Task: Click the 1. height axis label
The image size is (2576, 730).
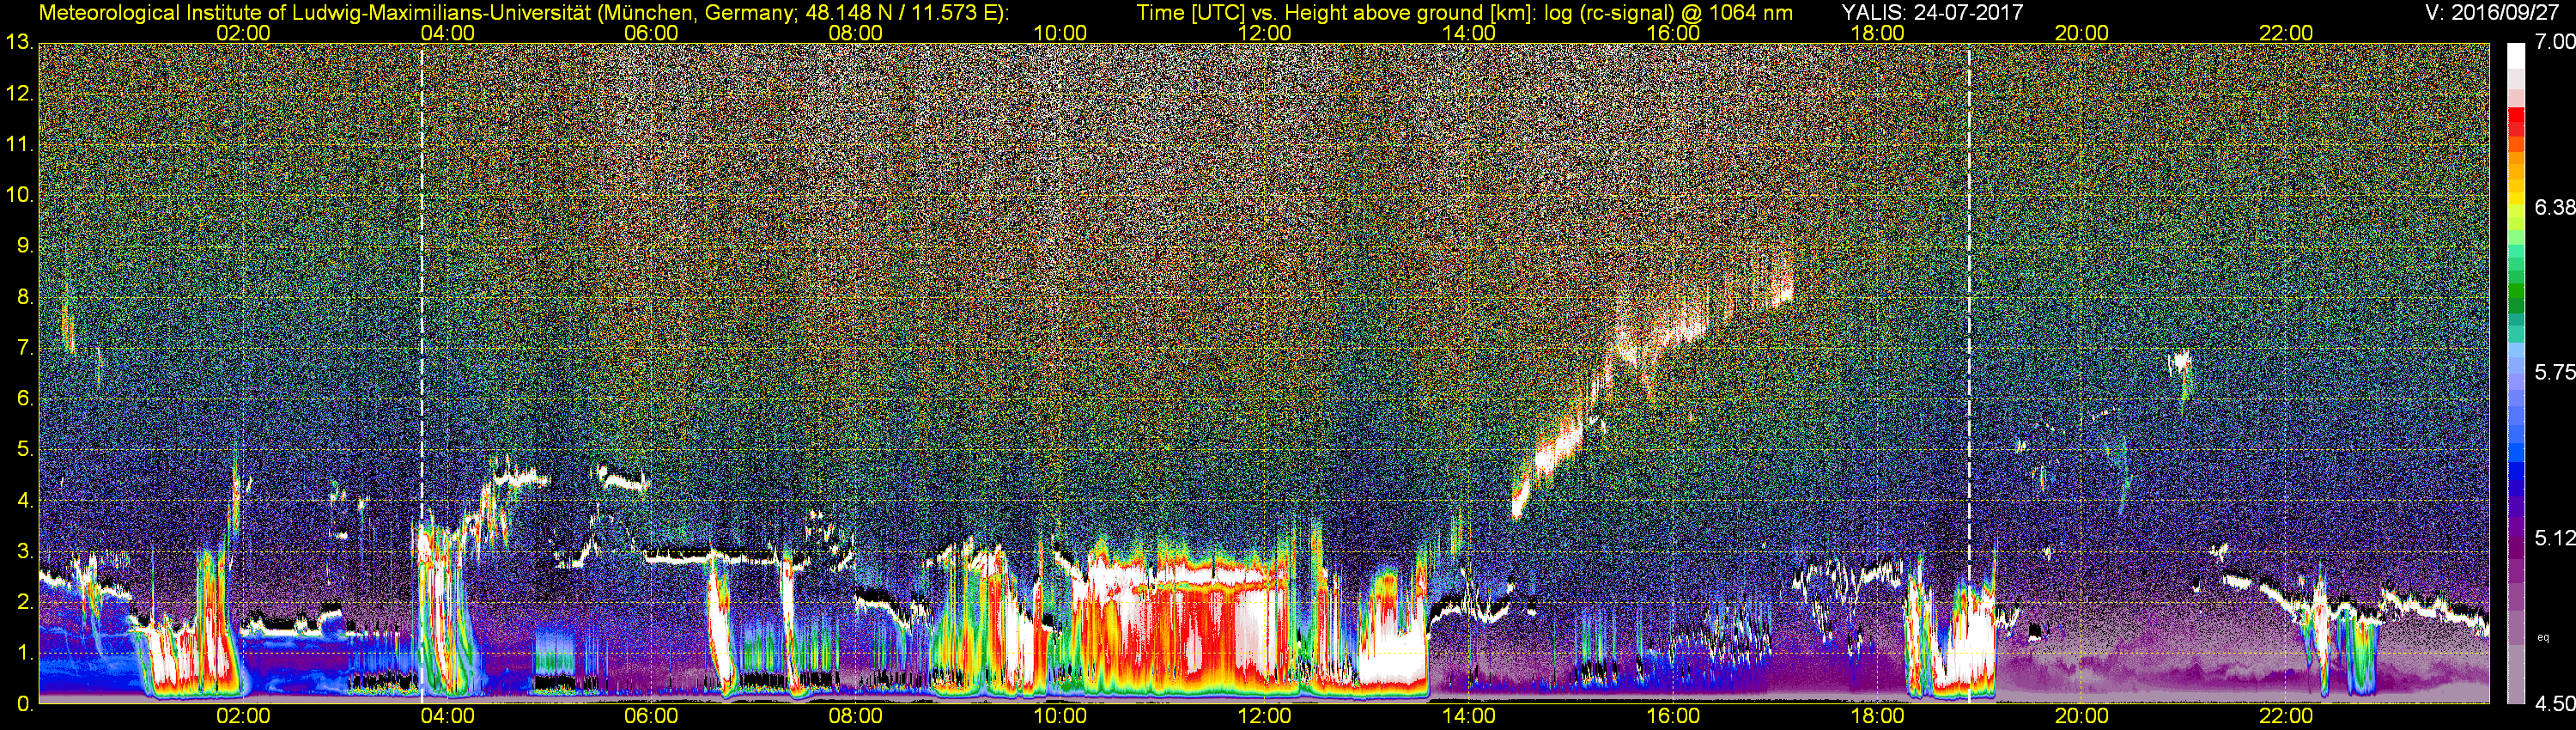Action: pos(25,654)
